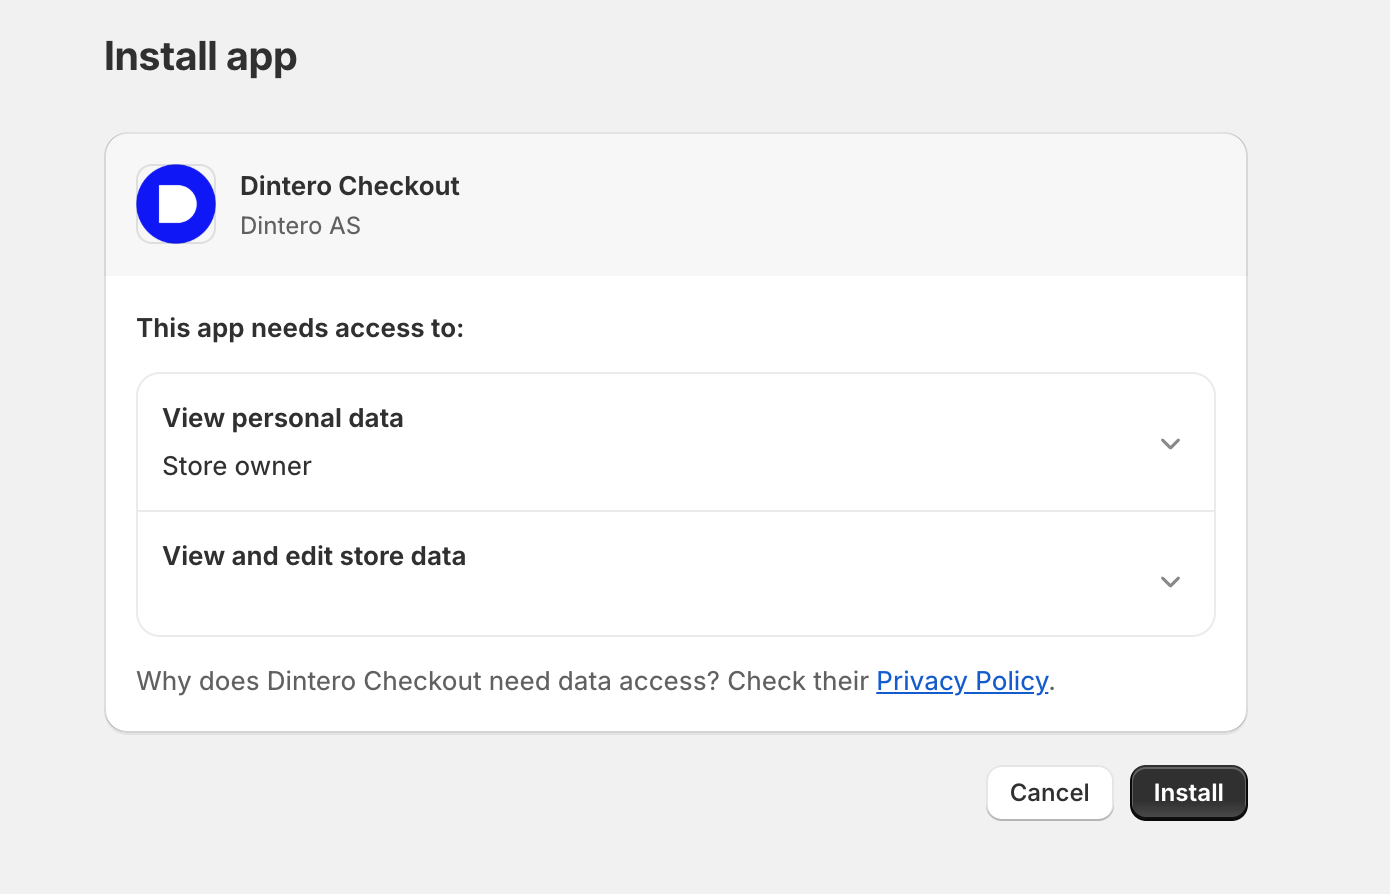Expand the View and edit store data chevron
Image resolution: width=1390 pixels, height=894 pixels.
(x=1170, y=581)
